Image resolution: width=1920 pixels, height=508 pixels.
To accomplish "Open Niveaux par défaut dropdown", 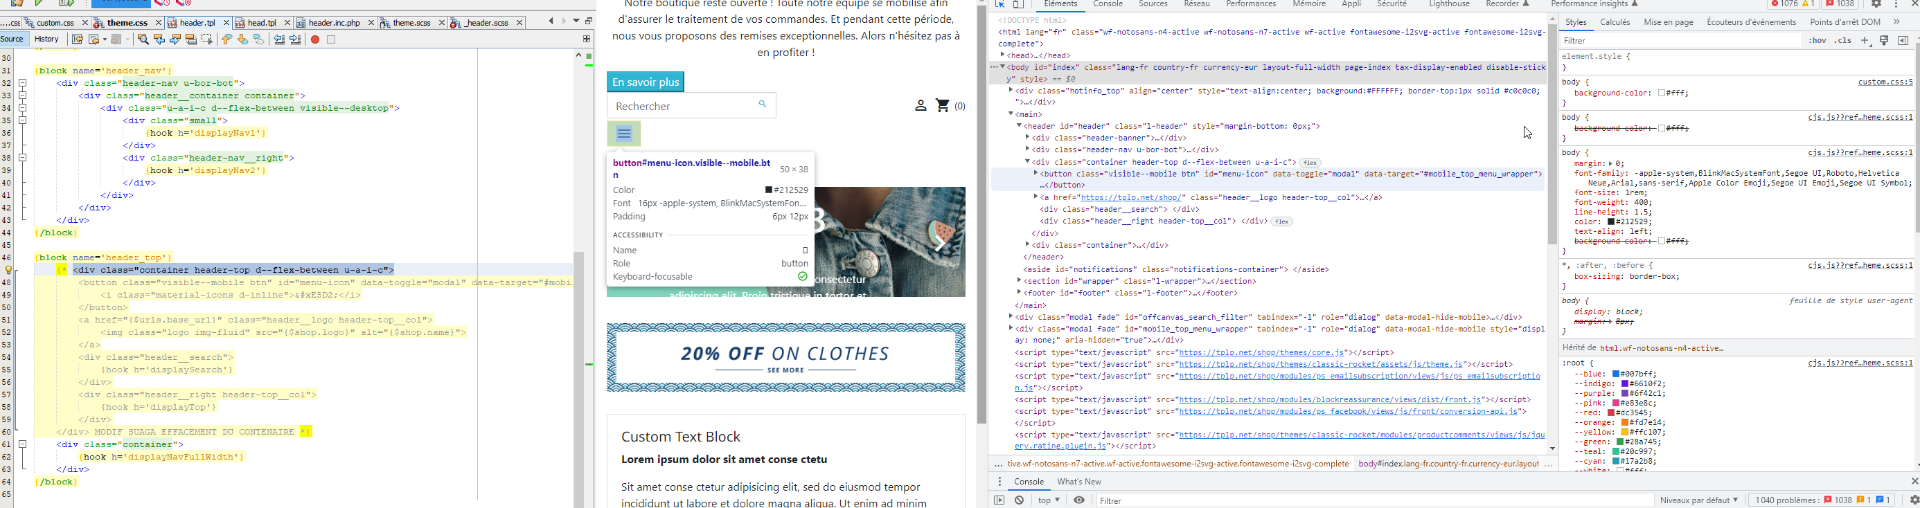I will point(1699,500).
